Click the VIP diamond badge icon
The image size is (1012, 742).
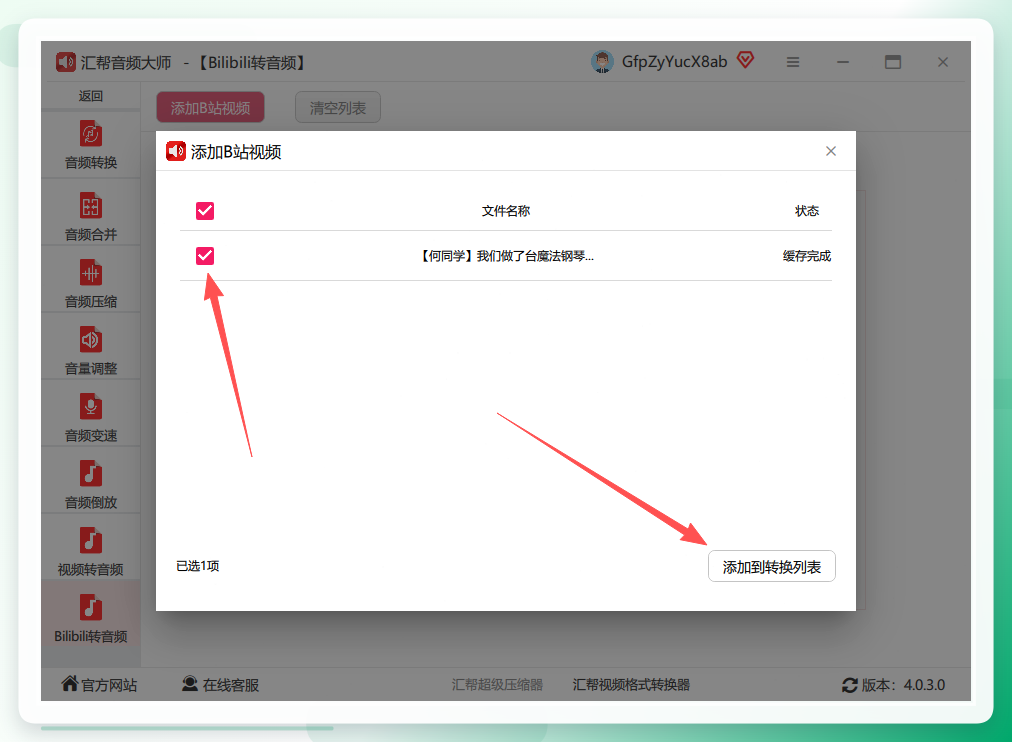coord(745,60)
